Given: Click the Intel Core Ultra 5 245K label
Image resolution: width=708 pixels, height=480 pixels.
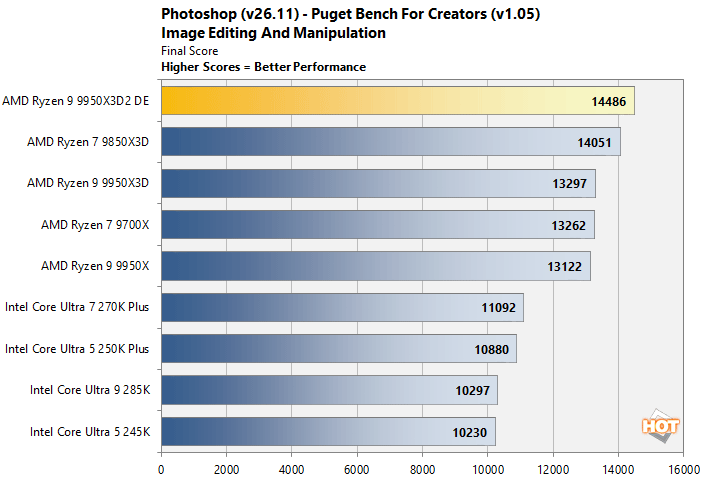Looking at the screenshot, I should click(90, 432).
